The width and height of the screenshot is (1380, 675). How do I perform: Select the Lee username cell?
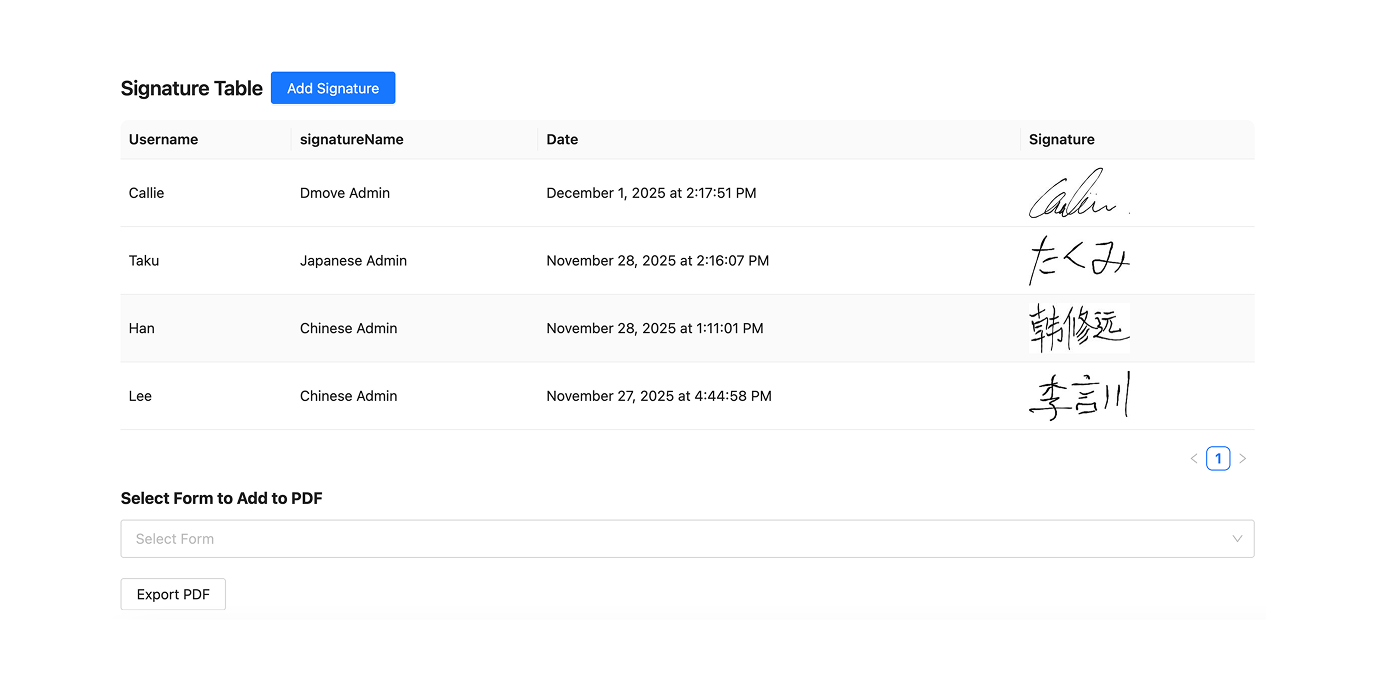[141, 396]
